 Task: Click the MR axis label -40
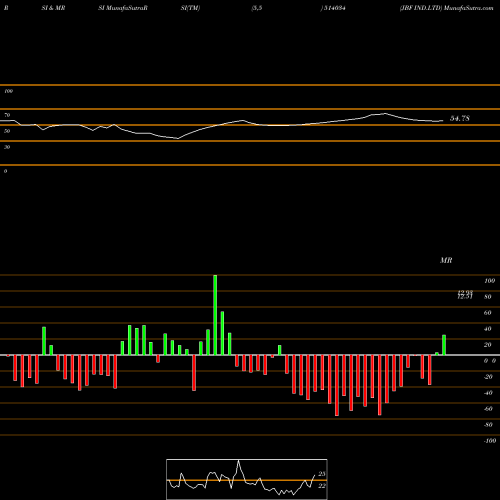(488, 393)
